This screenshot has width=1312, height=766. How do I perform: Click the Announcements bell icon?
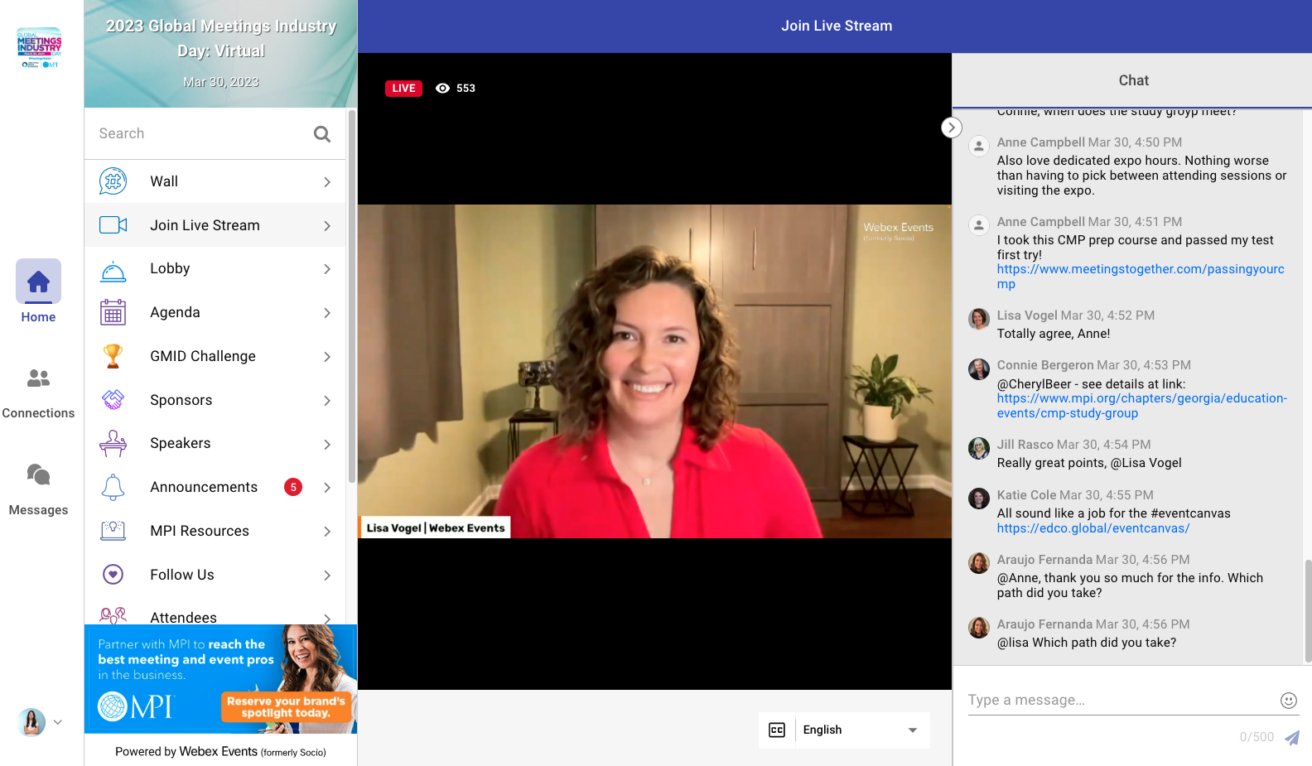pos(113,487)
